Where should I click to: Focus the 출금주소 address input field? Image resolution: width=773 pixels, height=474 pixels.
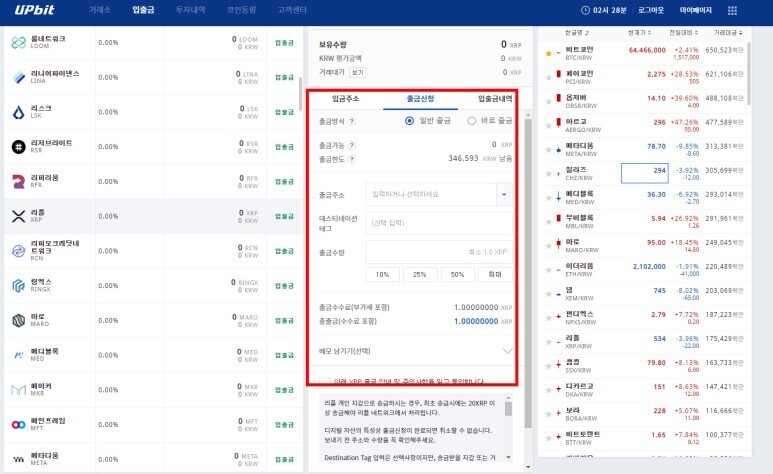pos(431,194)
